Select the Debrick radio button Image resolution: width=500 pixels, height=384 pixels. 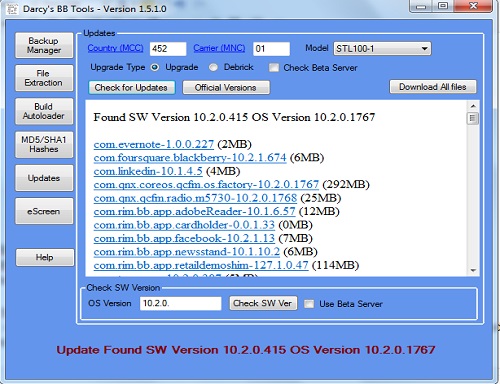pos(213,67)
